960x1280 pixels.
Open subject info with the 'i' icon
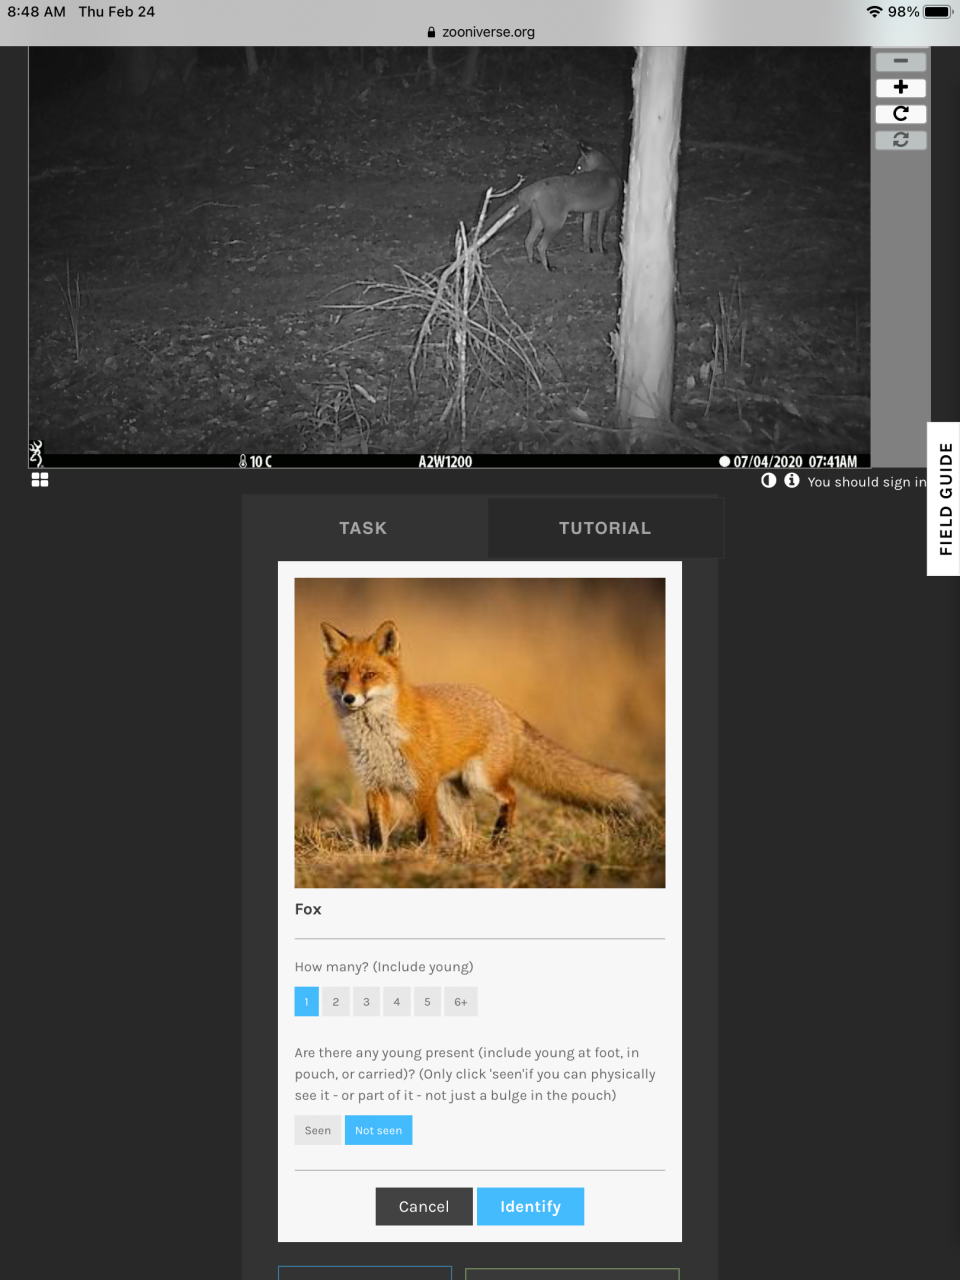(792, 480)
